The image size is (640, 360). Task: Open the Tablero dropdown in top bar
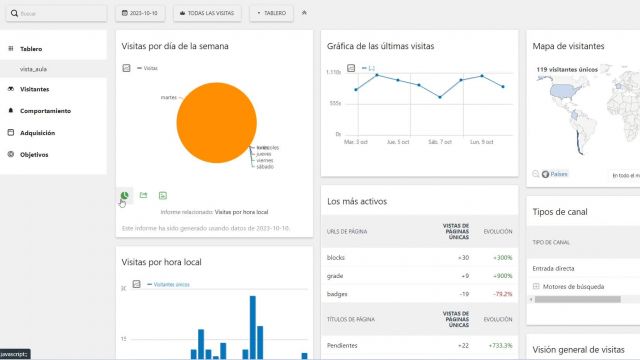271,13
